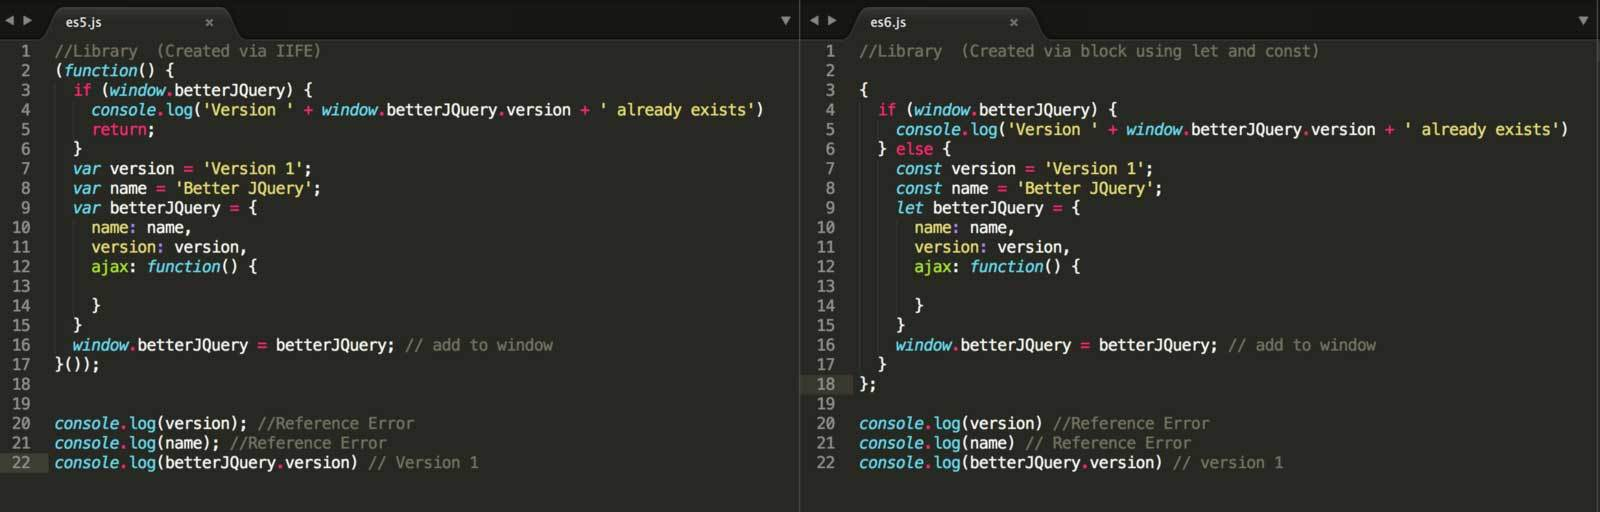
Task: Click '// Reference Error' comment on es6.js line 21
Action: (1108, 443)
